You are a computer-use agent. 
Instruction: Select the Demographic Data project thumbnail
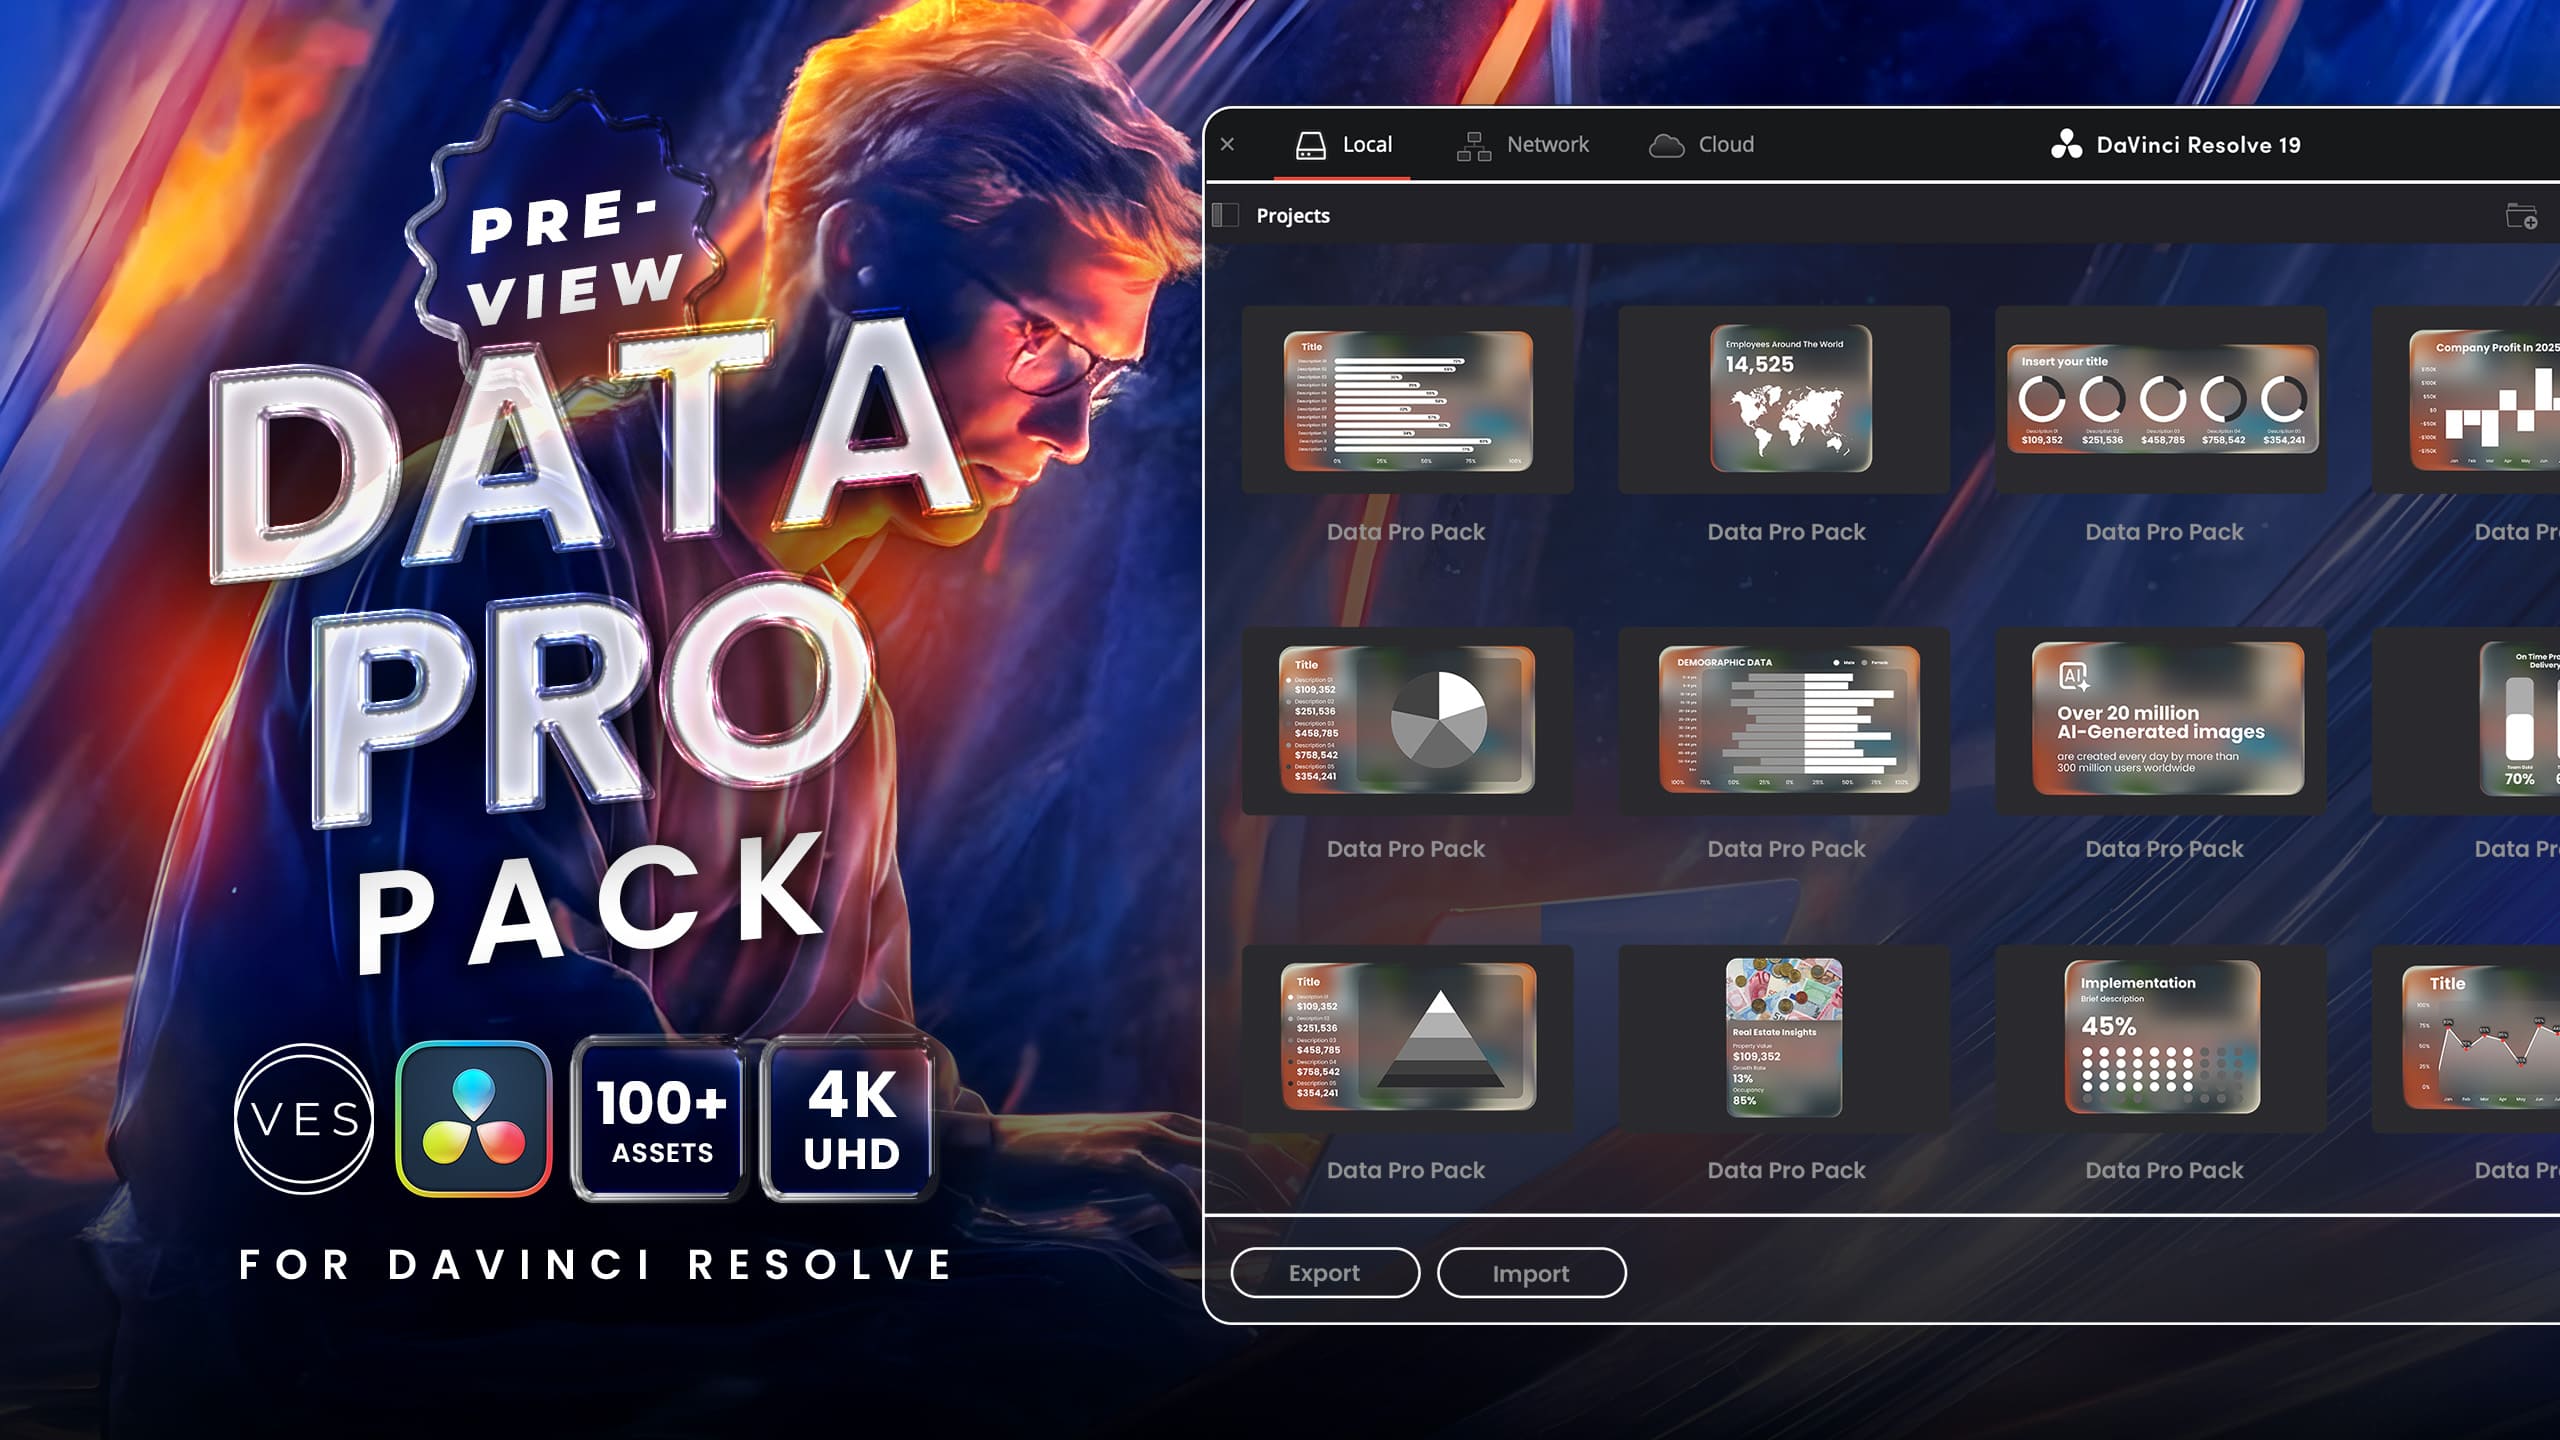[x=1789, y=720]
